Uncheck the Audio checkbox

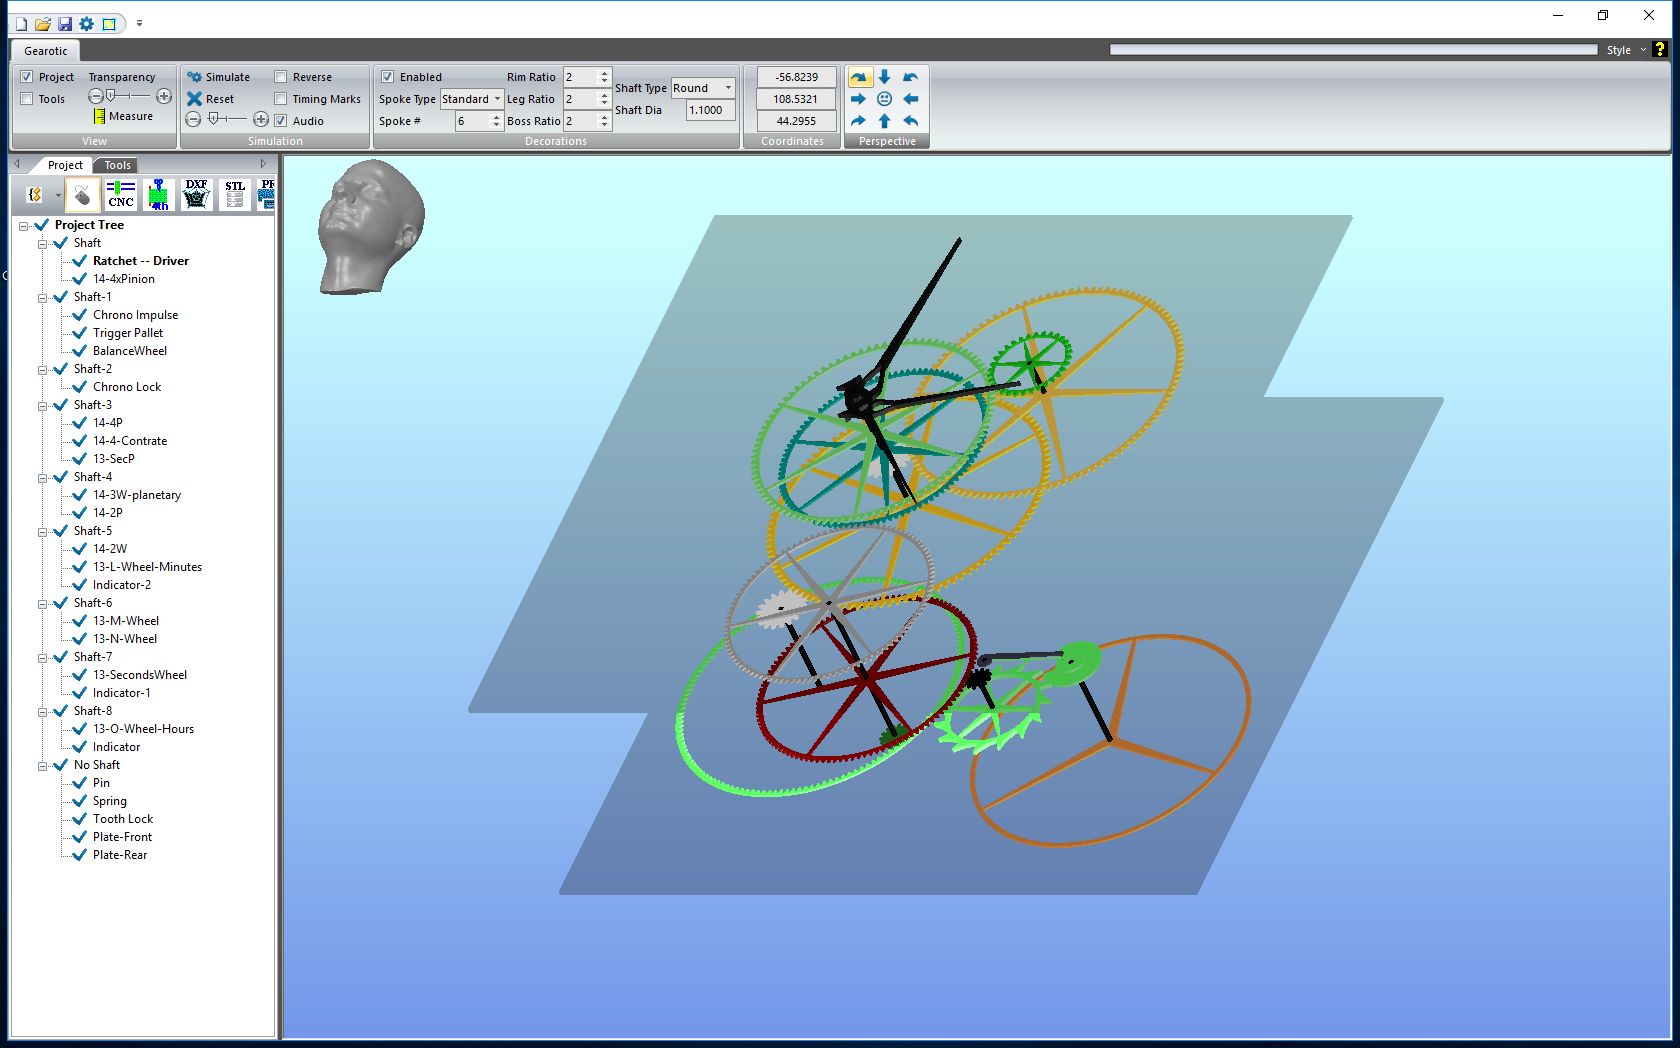[x=281, y=121]
